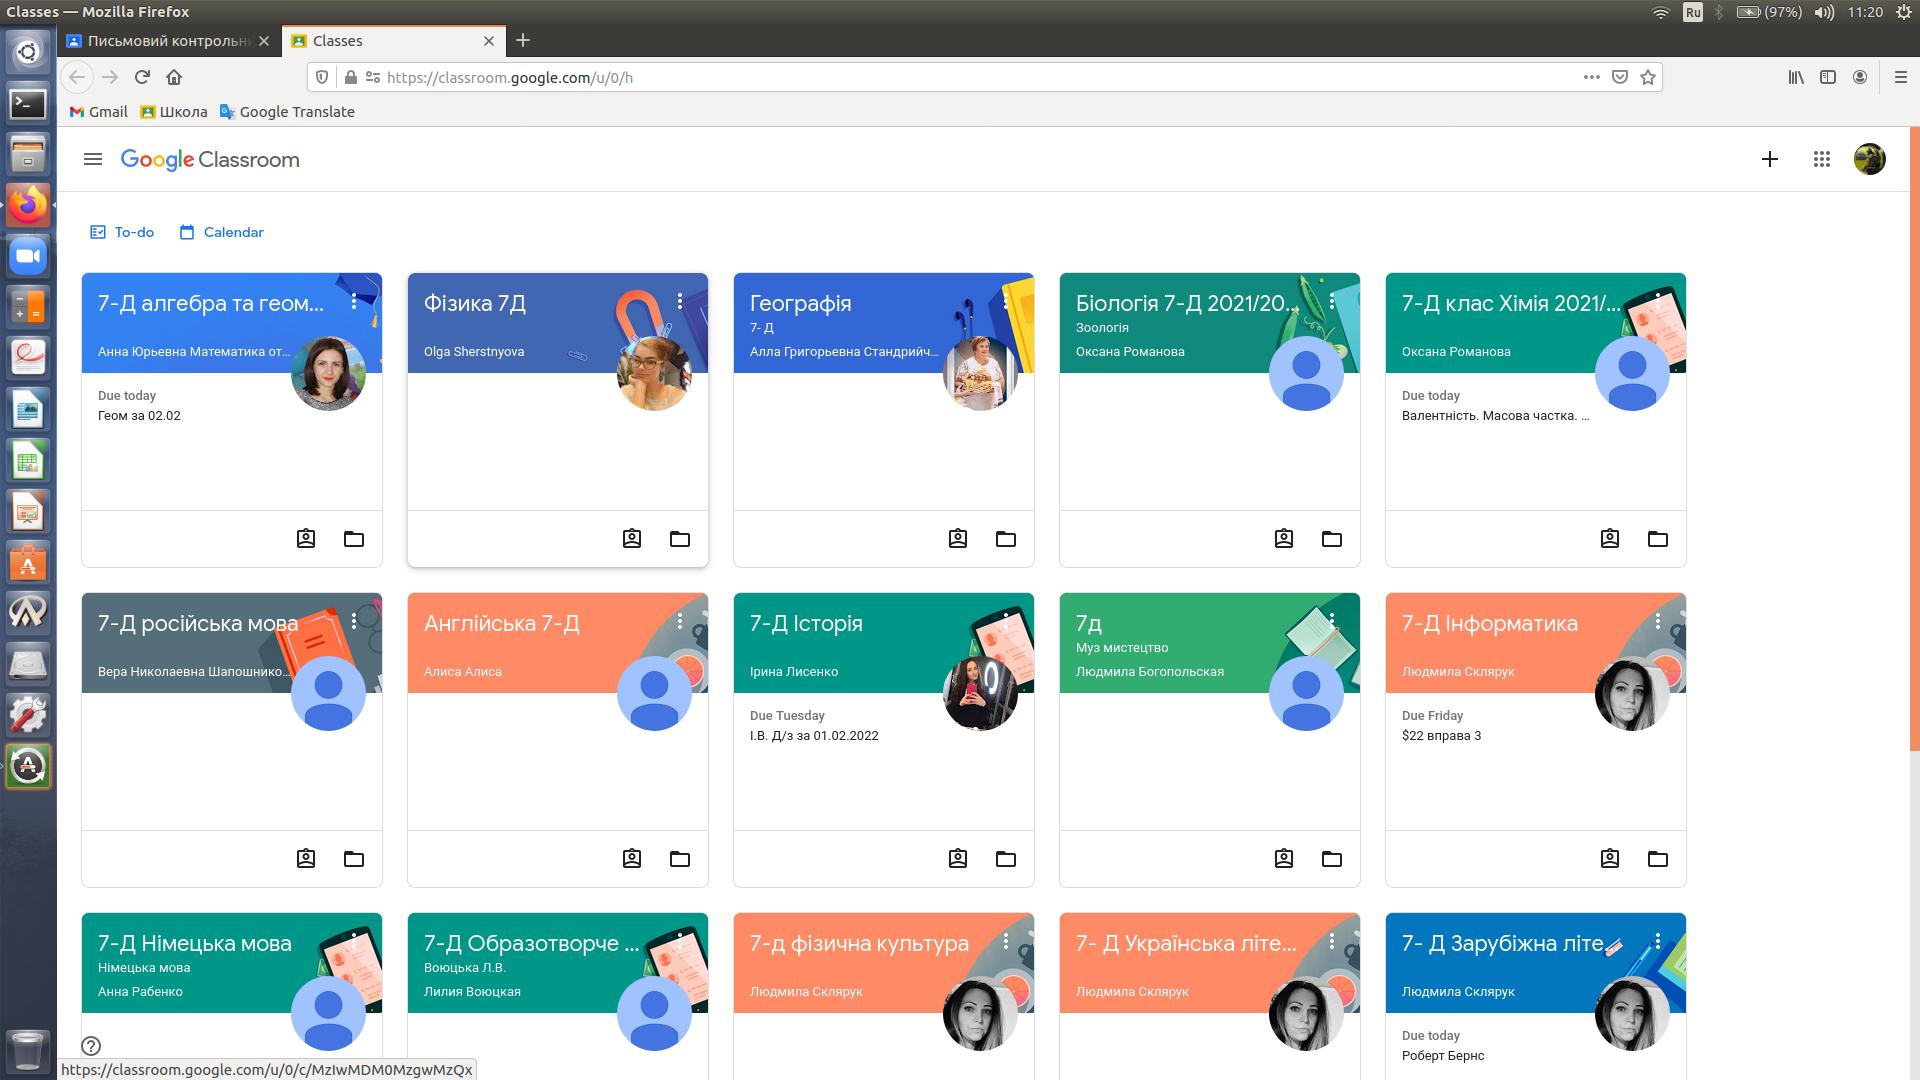Open your work icon on the 7-Д Історія card
This screenshot has width=1920, height=1080.
957,859
